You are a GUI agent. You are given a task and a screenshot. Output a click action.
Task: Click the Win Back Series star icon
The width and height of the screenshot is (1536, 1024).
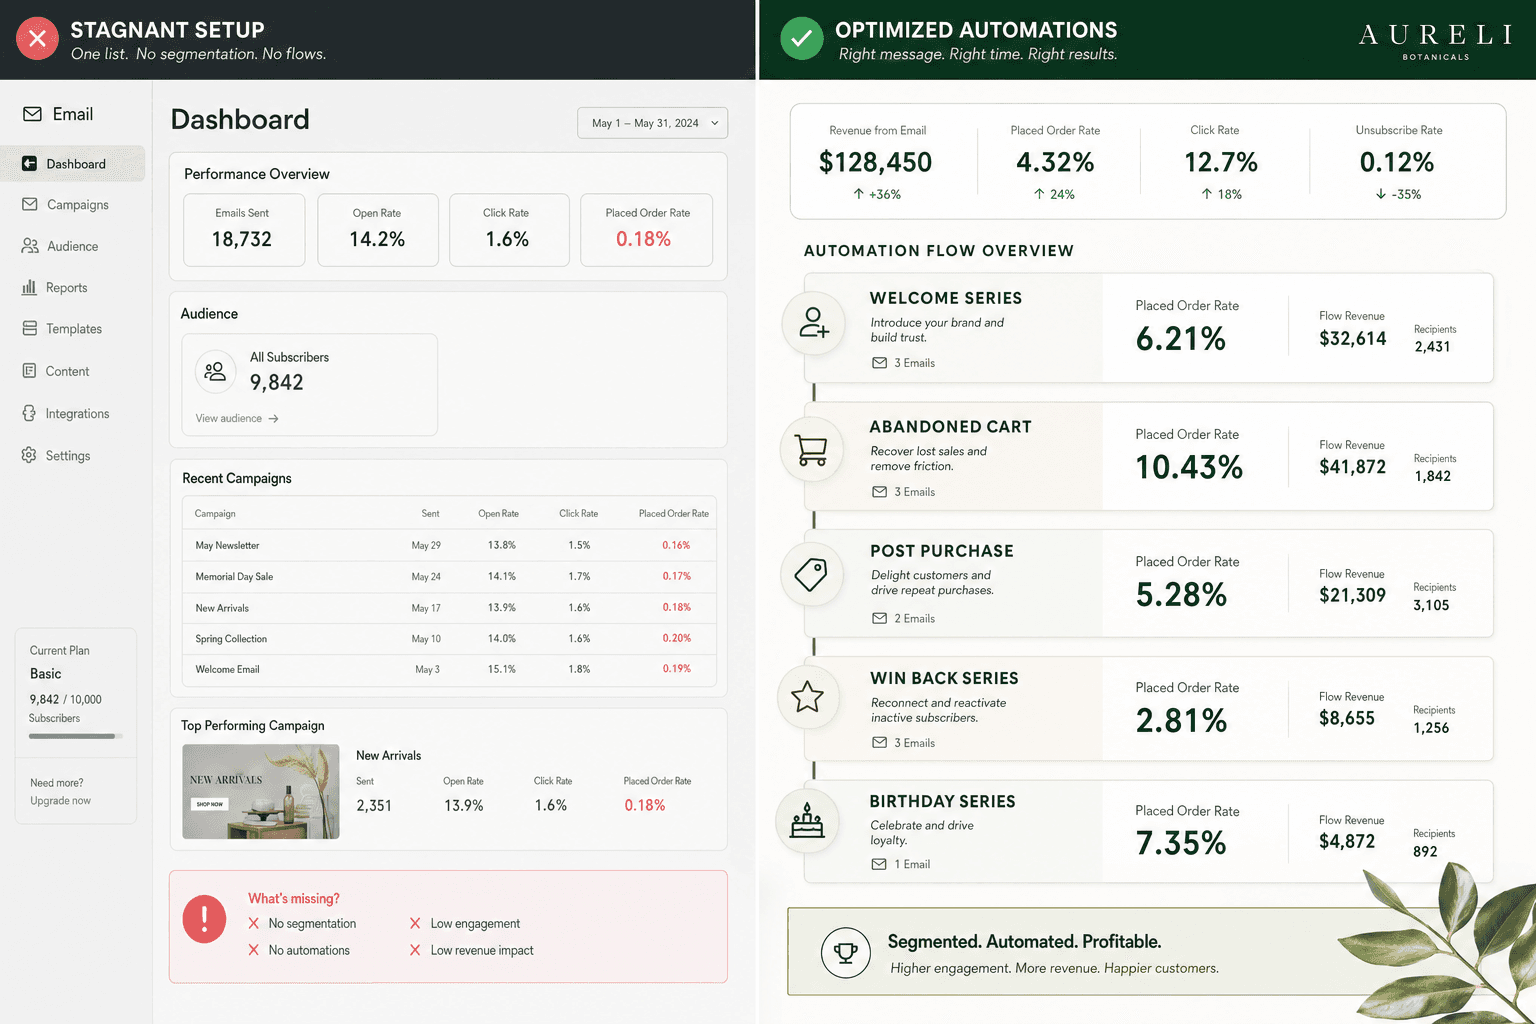[x=808, y=697]
